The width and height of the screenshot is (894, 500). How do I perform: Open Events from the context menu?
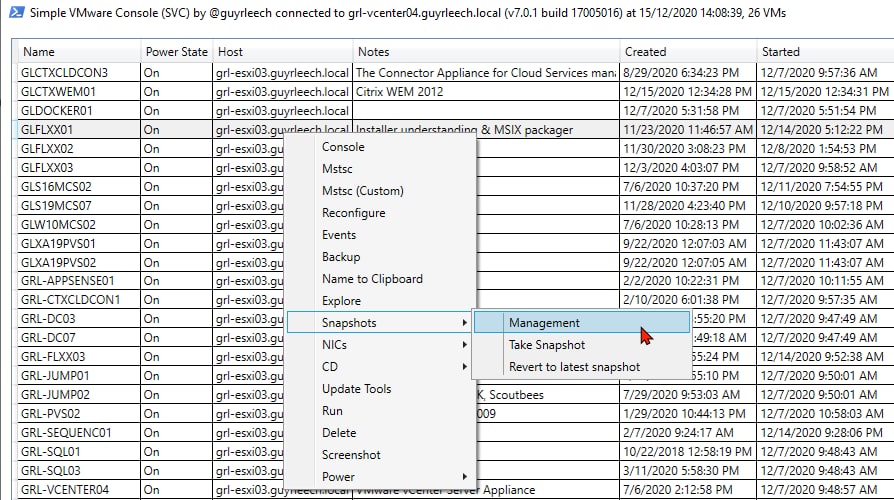(x=339, y=235)
